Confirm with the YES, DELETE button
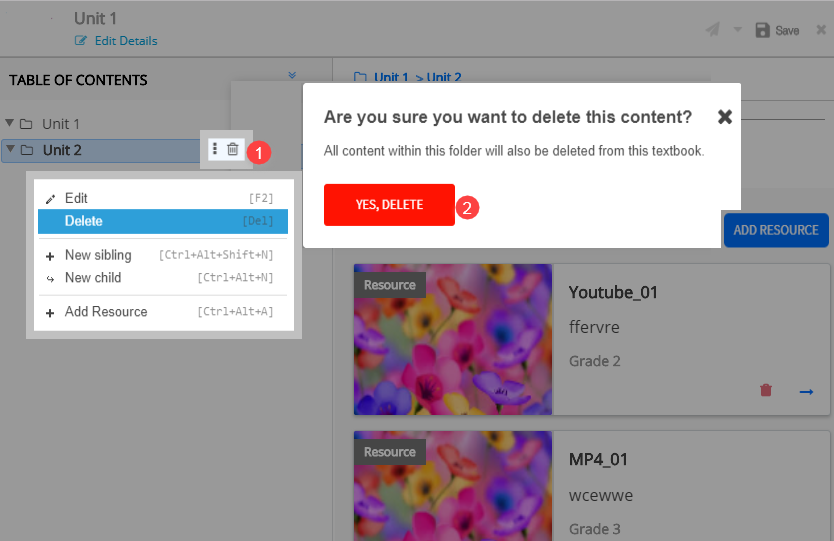 tap(389, 205)
